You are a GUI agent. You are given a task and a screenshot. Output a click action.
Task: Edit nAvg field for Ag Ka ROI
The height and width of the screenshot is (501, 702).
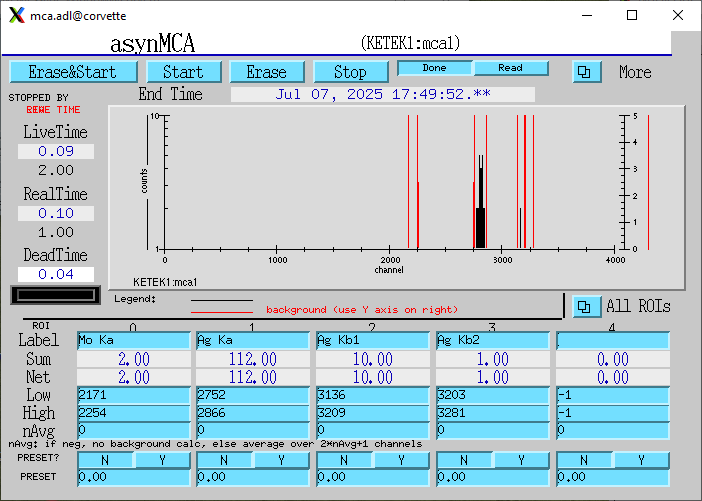(x=253, y=430)
